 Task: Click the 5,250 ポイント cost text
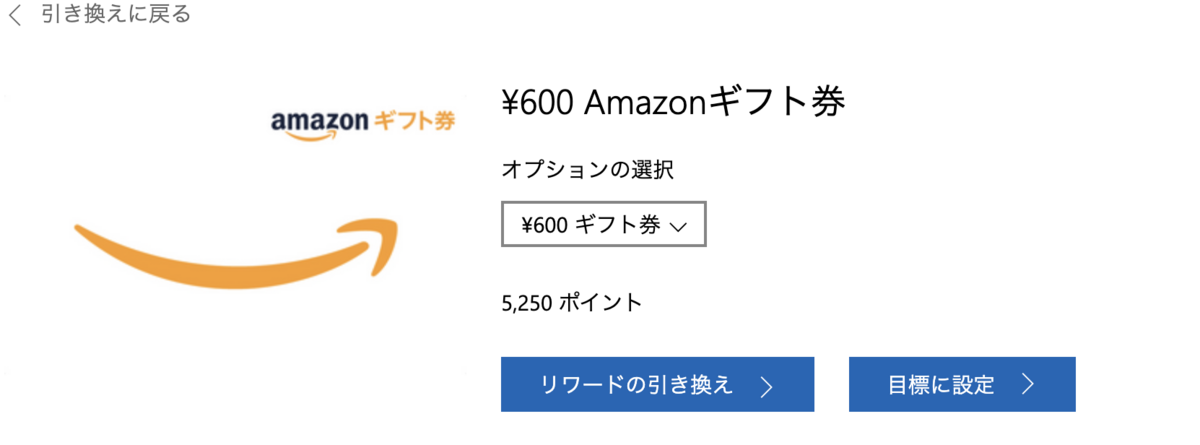[x=571, y=302]
